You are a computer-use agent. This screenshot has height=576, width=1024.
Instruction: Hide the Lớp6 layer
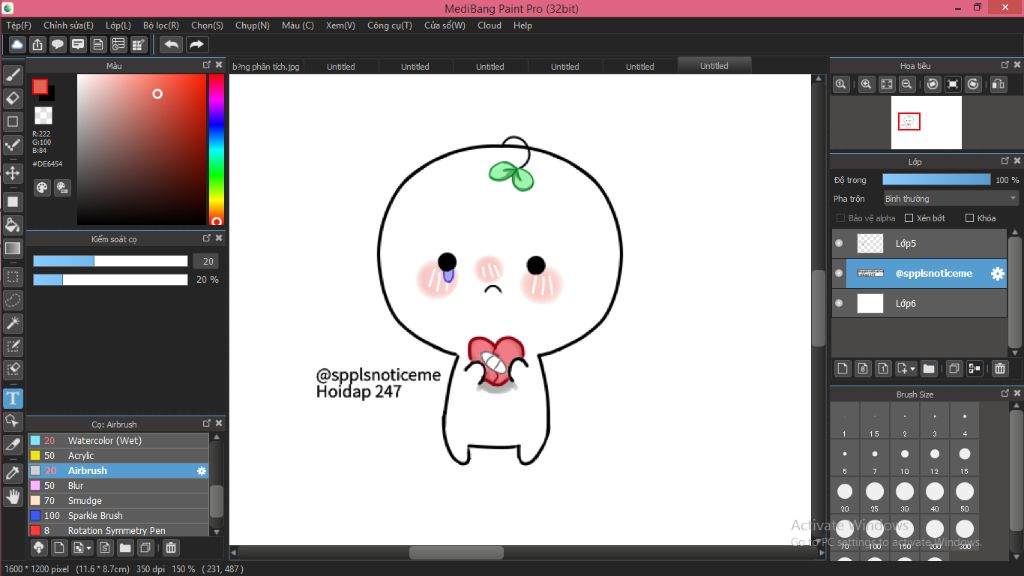pos(839,303)
